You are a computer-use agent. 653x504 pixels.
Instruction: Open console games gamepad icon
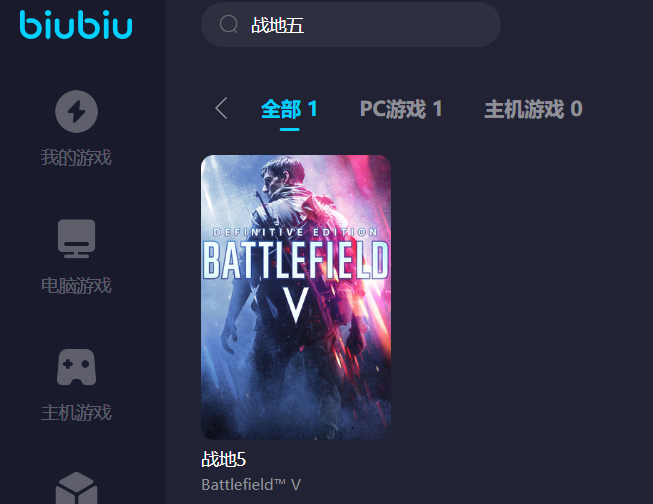pos(77,367)
